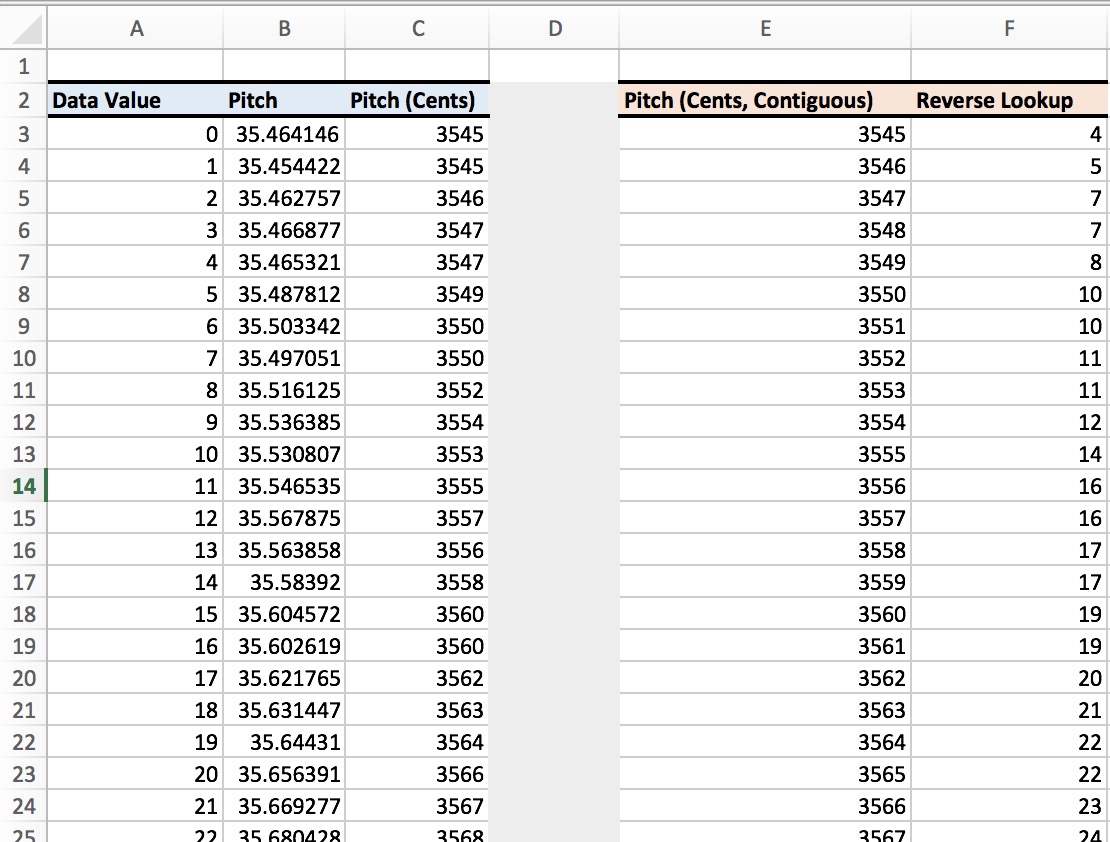Viewport: 1110px width, 842px height.
Task: Click the Pitch (Cents) header cell
Action: coord(416,100)
